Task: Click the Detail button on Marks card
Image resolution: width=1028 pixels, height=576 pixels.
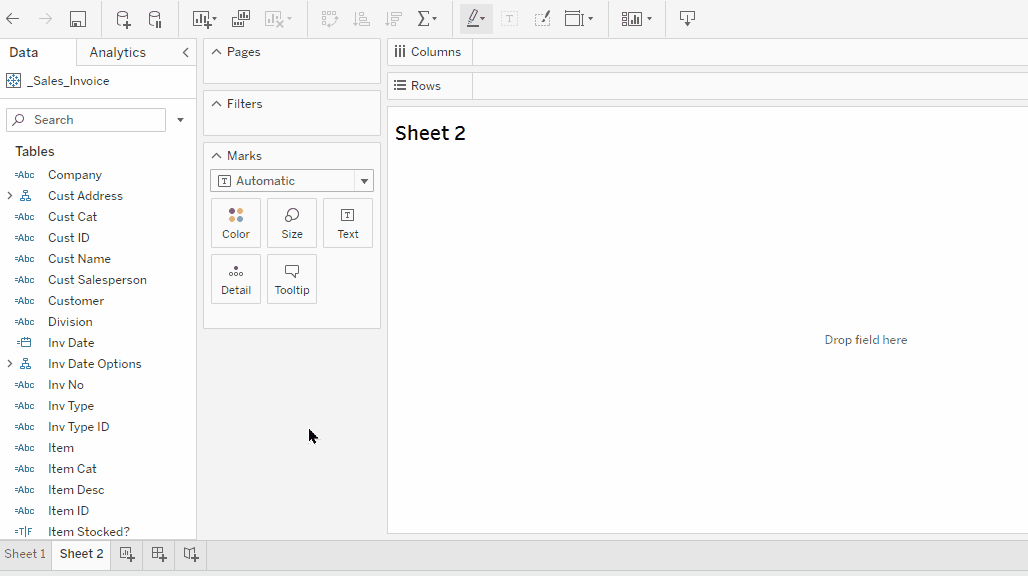Action: click(x=236, y=279)
